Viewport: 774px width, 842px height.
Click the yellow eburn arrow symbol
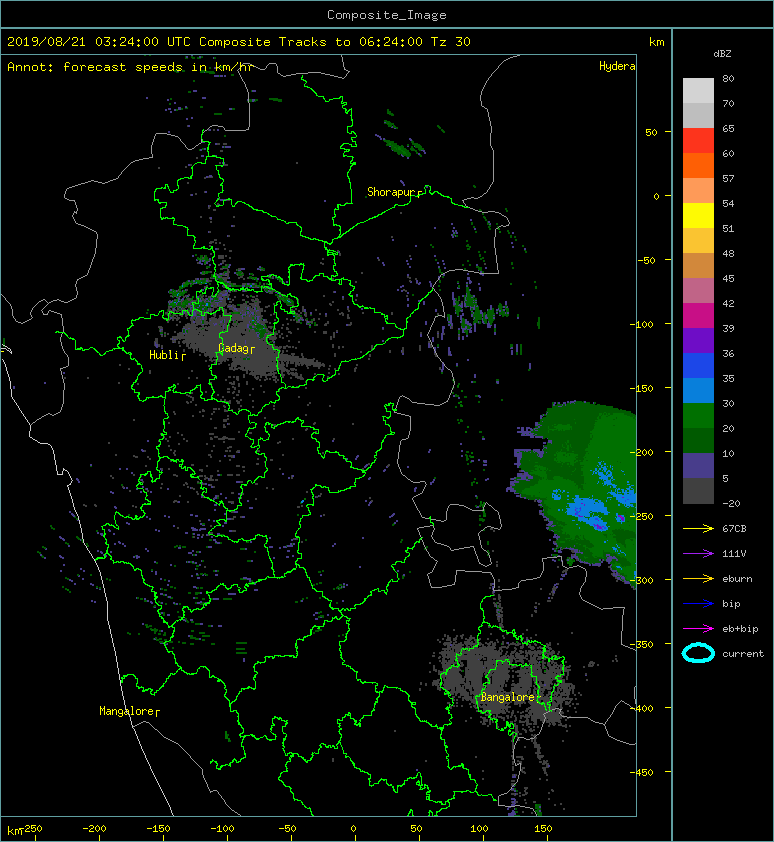coord(698,579)
